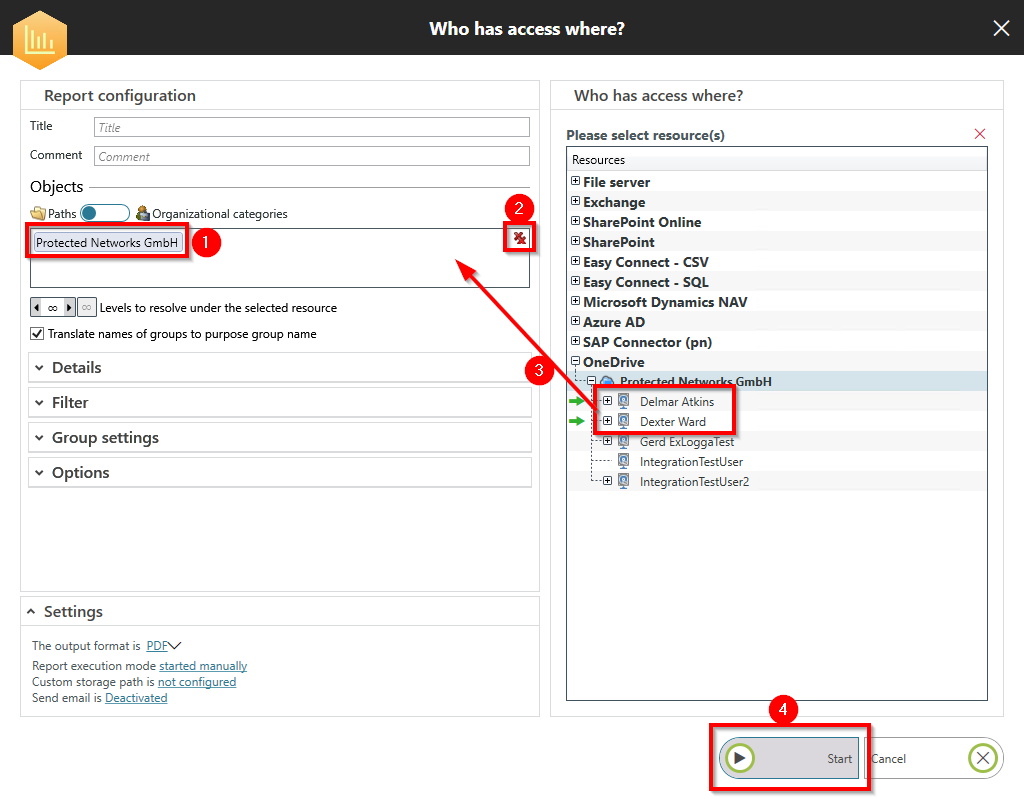Click the Start play icon
Screen dimensions: 1024x799
click(739, 758)
